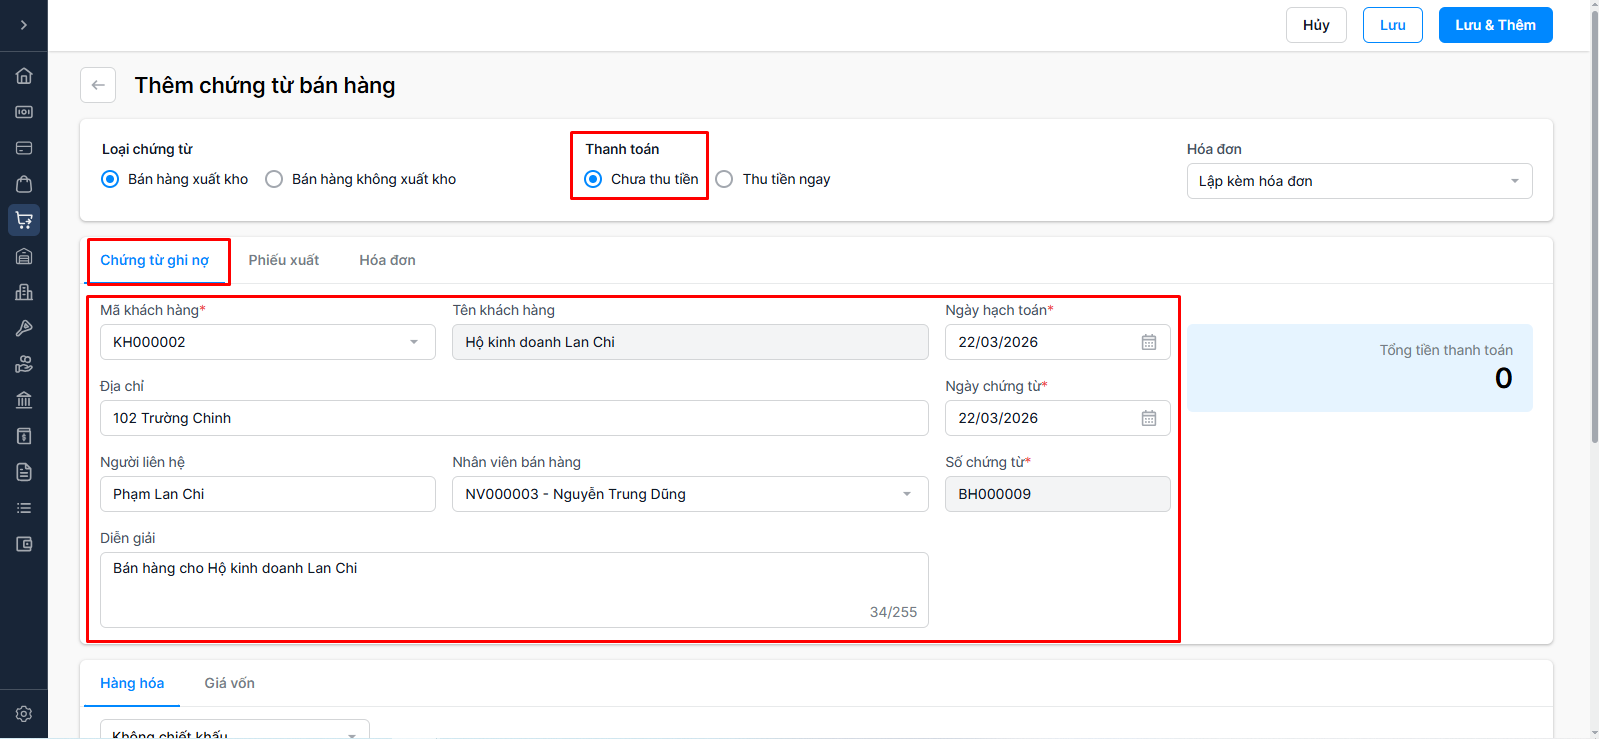Open the home dashboard icon in sidebar

pyautogui.click(x=24, y=76)
